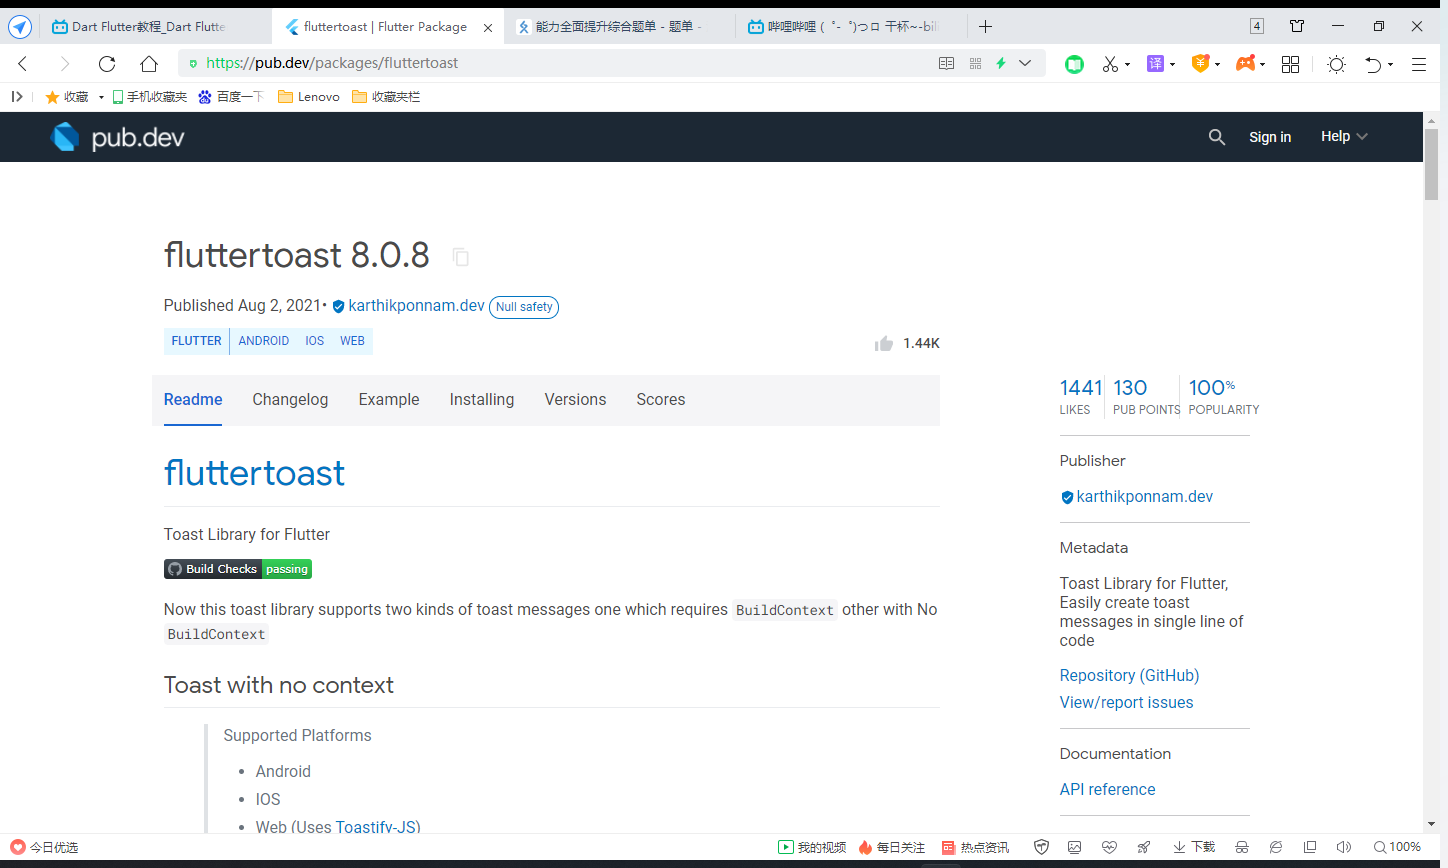
Task: Click the tab count 4 box icon
Action: click(x=1257, y=26)
